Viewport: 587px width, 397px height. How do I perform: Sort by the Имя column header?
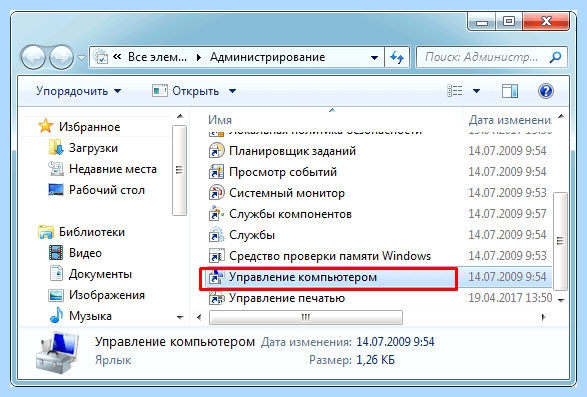point(220,120)
